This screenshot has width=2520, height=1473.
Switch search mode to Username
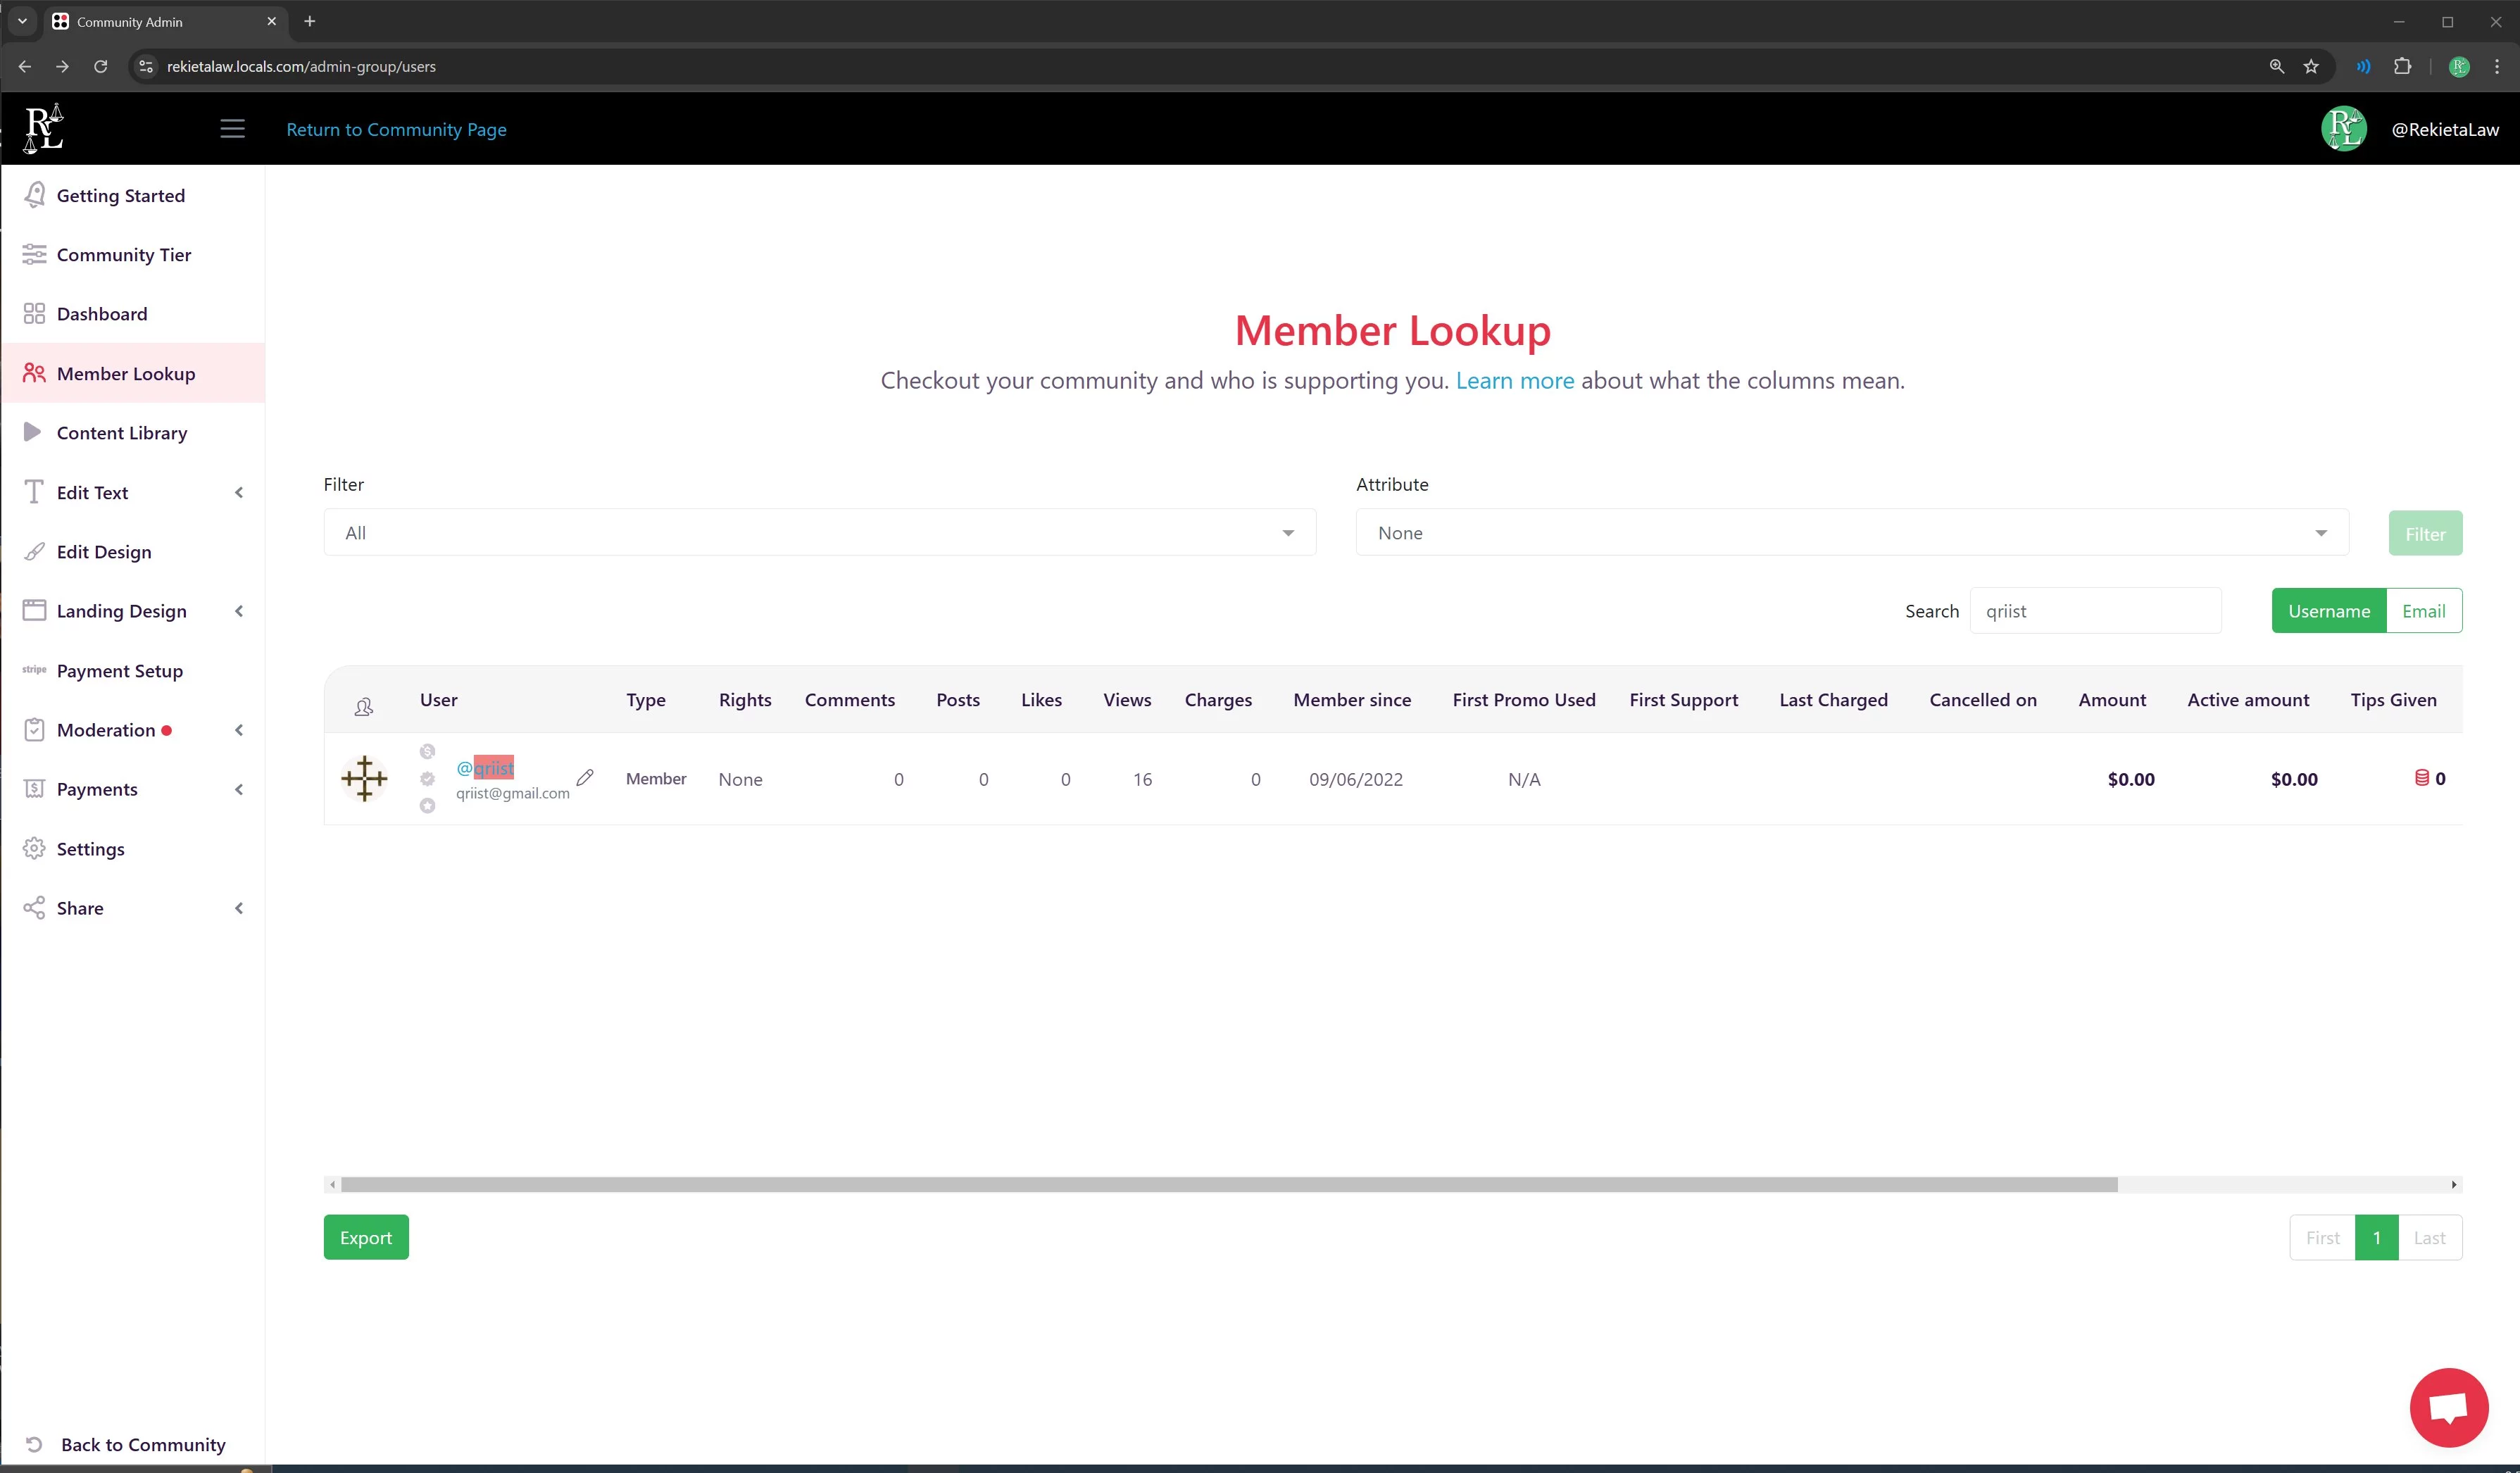(2329, 611)
